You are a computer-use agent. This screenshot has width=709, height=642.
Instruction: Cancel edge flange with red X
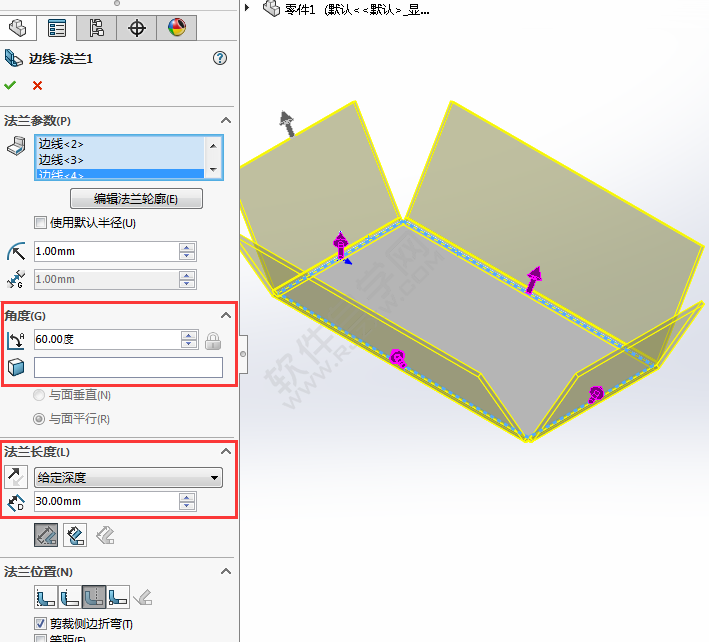pos(38,85)
